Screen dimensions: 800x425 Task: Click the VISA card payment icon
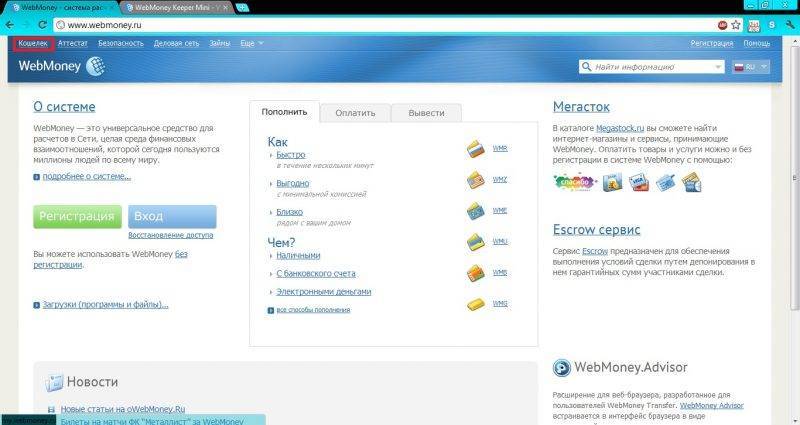point(639,182)
